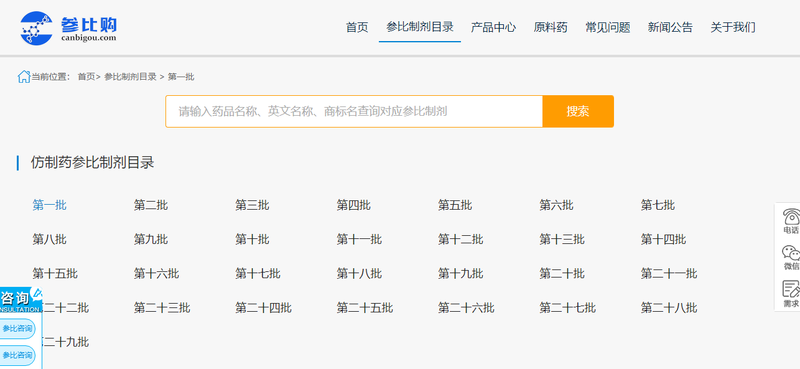This screenshot has height=369, width=800.
Task: Open 参比制剂目录 navigation tab
Action: click(x=420, y=28)
